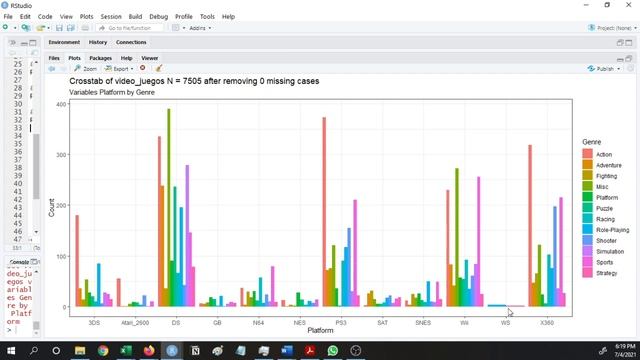Image resolution: width=640 pixels, height=360 pixels.
Task: Click next plot arrow in Plots pane
Action: click(x=63, y=69)
